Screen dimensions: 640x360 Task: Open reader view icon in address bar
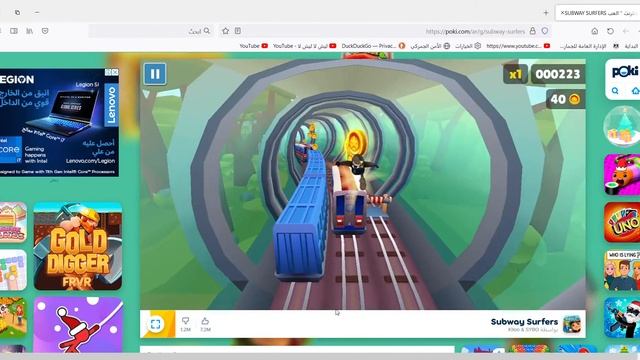(238, 31)
